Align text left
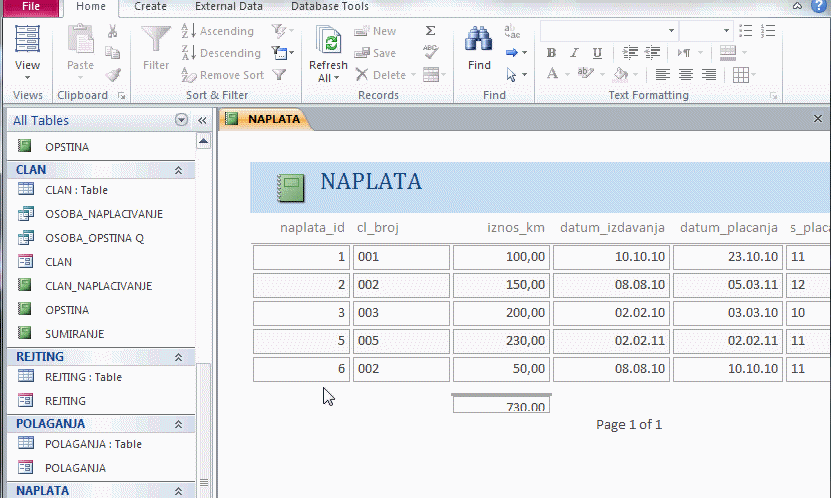 point(662,75)
